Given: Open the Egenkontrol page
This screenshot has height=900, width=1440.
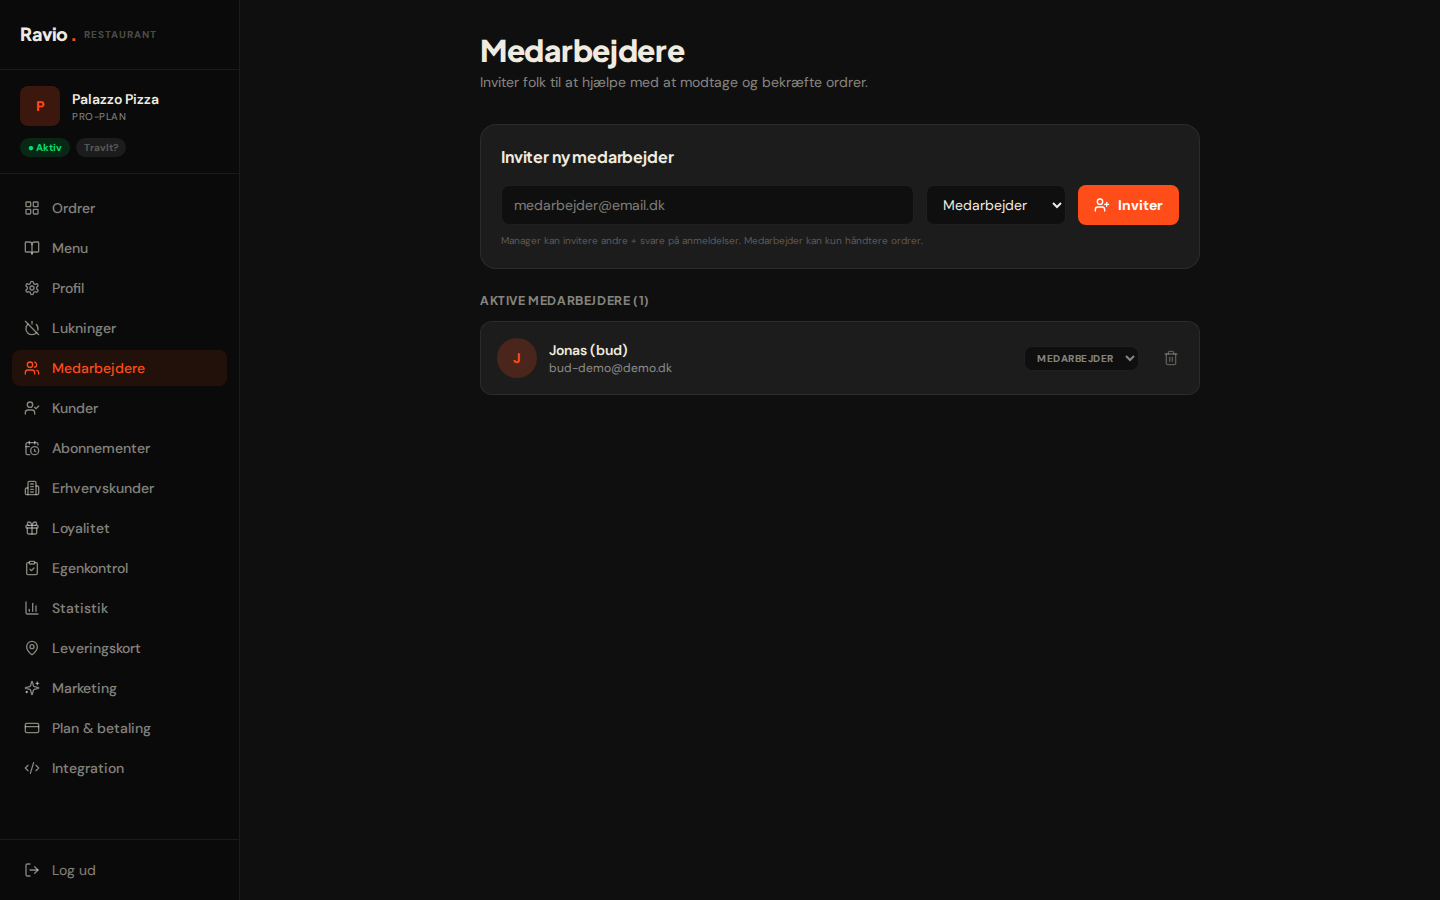Looking at the screenshot, I should click(119, 568).
